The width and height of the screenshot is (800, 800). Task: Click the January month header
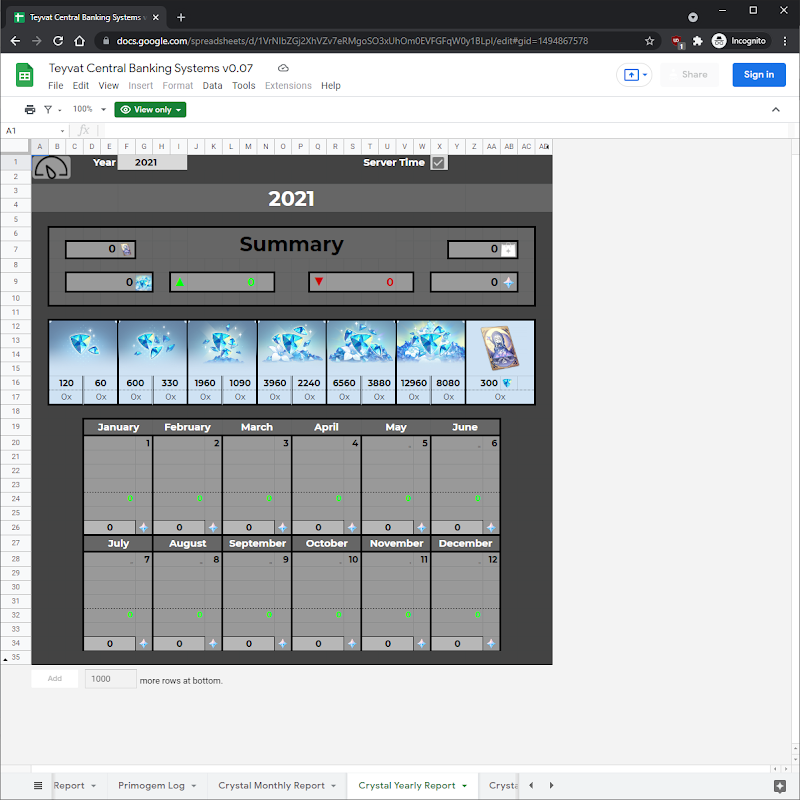pos(118,427)
